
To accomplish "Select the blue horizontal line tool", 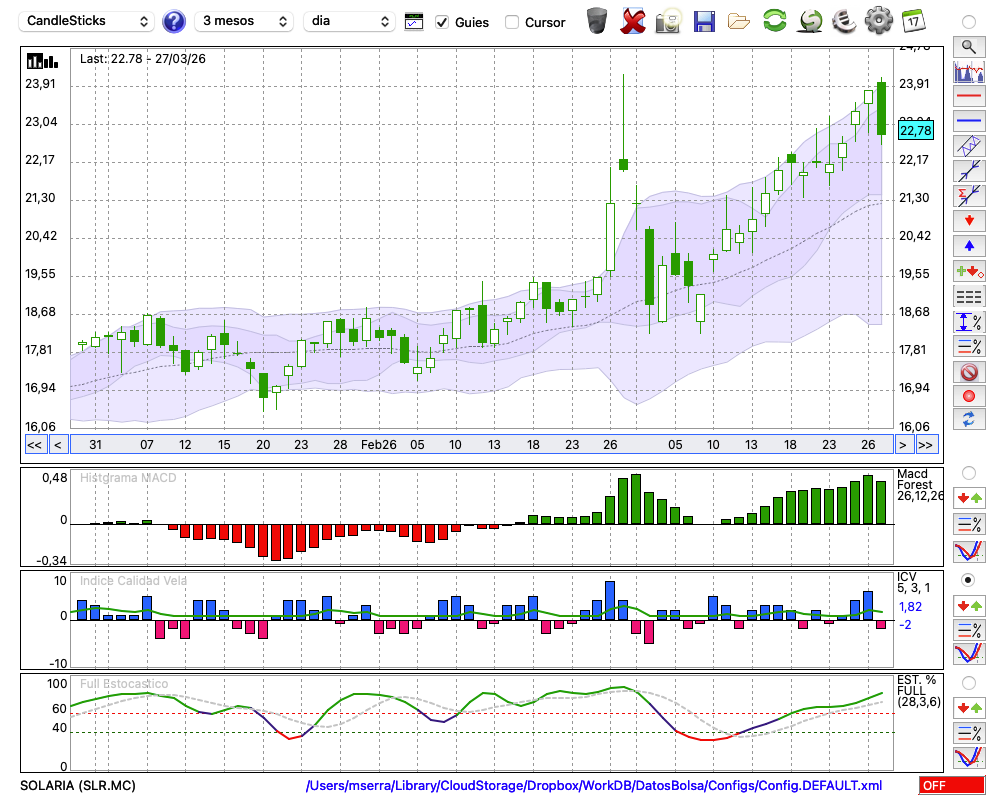I will point(968,120).
